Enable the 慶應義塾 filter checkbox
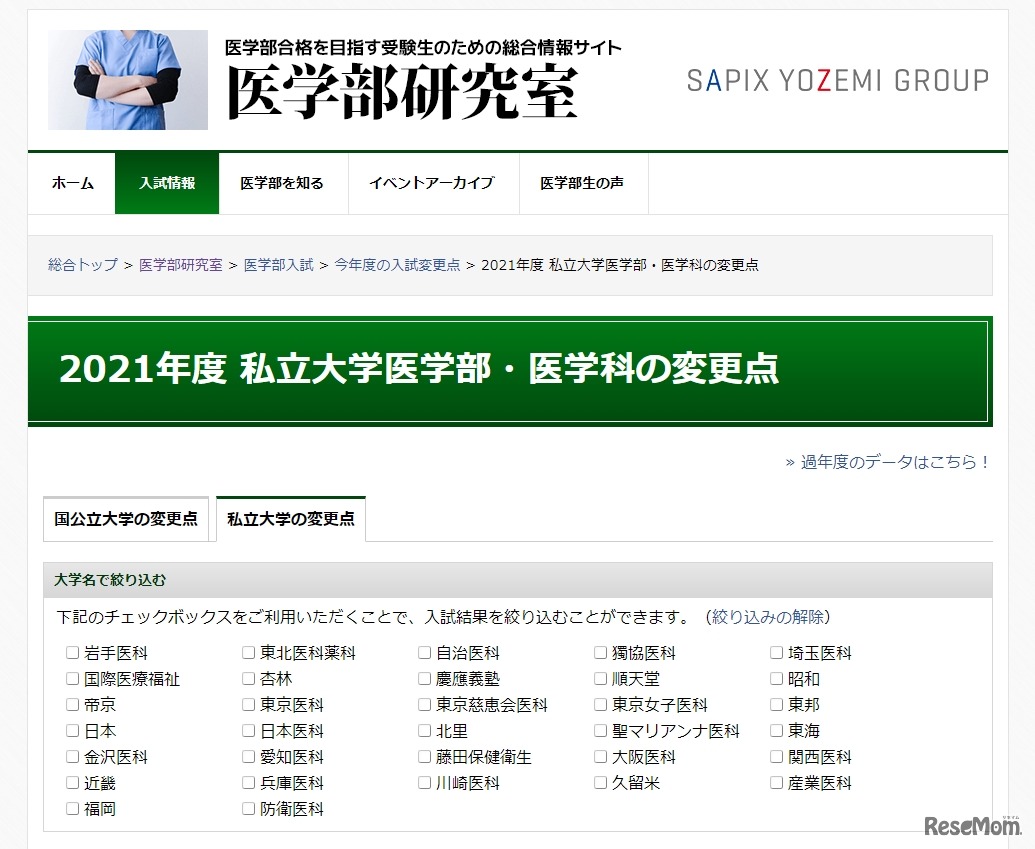The width and height of the screenshot is (1035, 849). click(424, 678)
